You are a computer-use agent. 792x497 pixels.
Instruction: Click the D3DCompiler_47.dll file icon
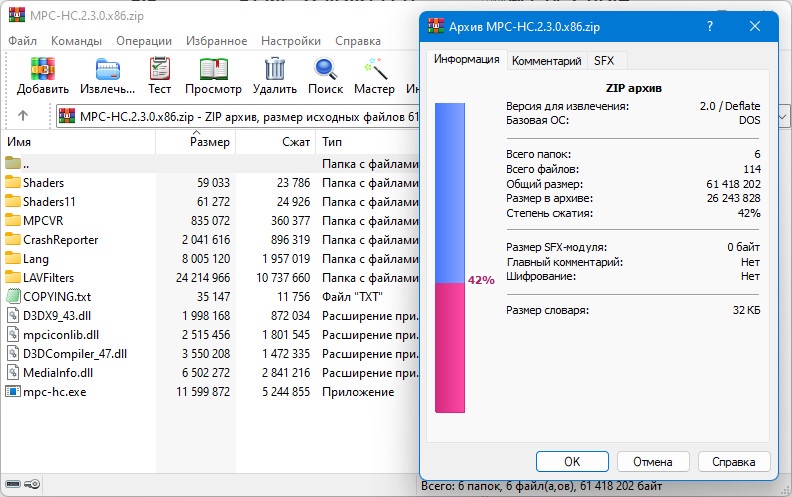(x=13, y=353)
